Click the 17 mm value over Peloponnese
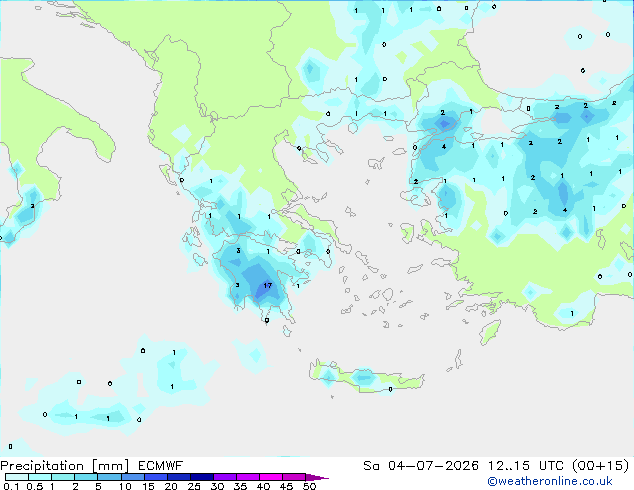This screenshot has width=634, height=490. pyautogui.click(x=268, y=285)
